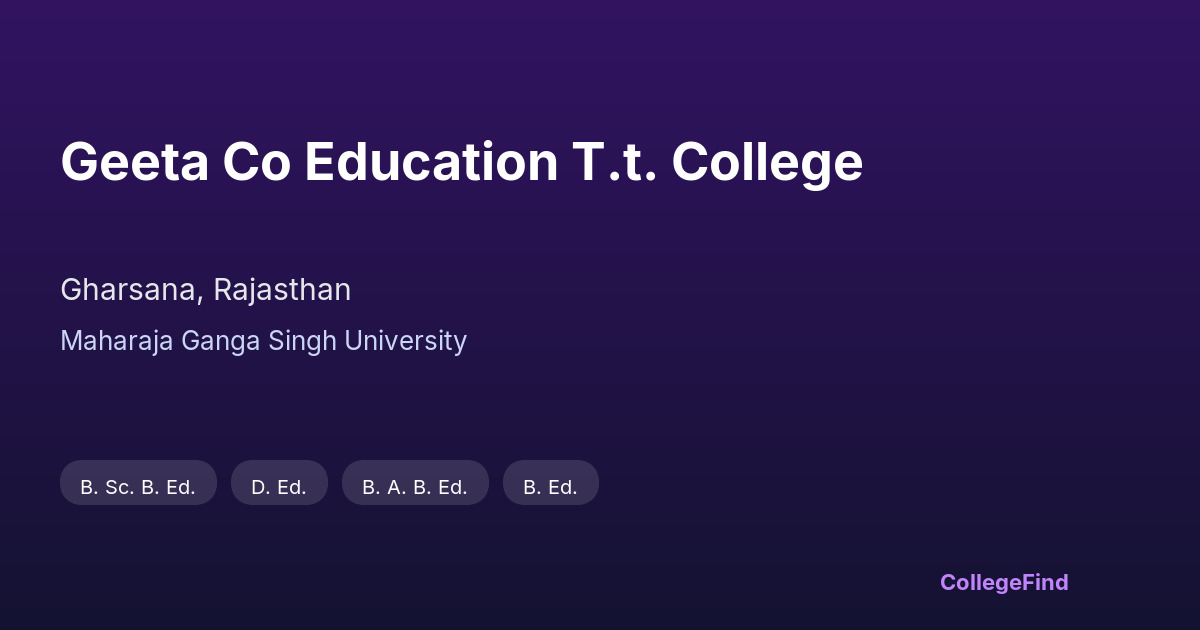Viewport: 1200px width, 630px height.
Task: Click the Gharsana, Rajasthan location text
Action: [205, 290]
